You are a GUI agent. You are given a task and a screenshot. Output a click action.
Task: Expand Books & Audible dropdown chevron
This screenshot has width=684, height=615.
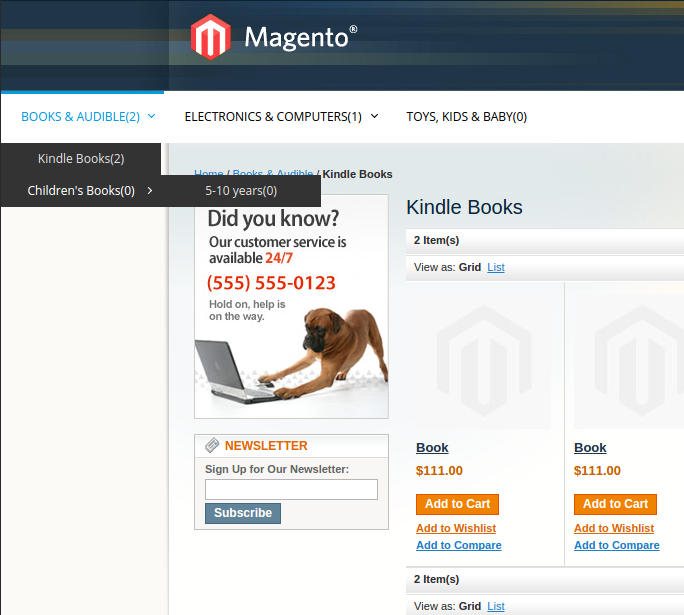coord(151,116)
